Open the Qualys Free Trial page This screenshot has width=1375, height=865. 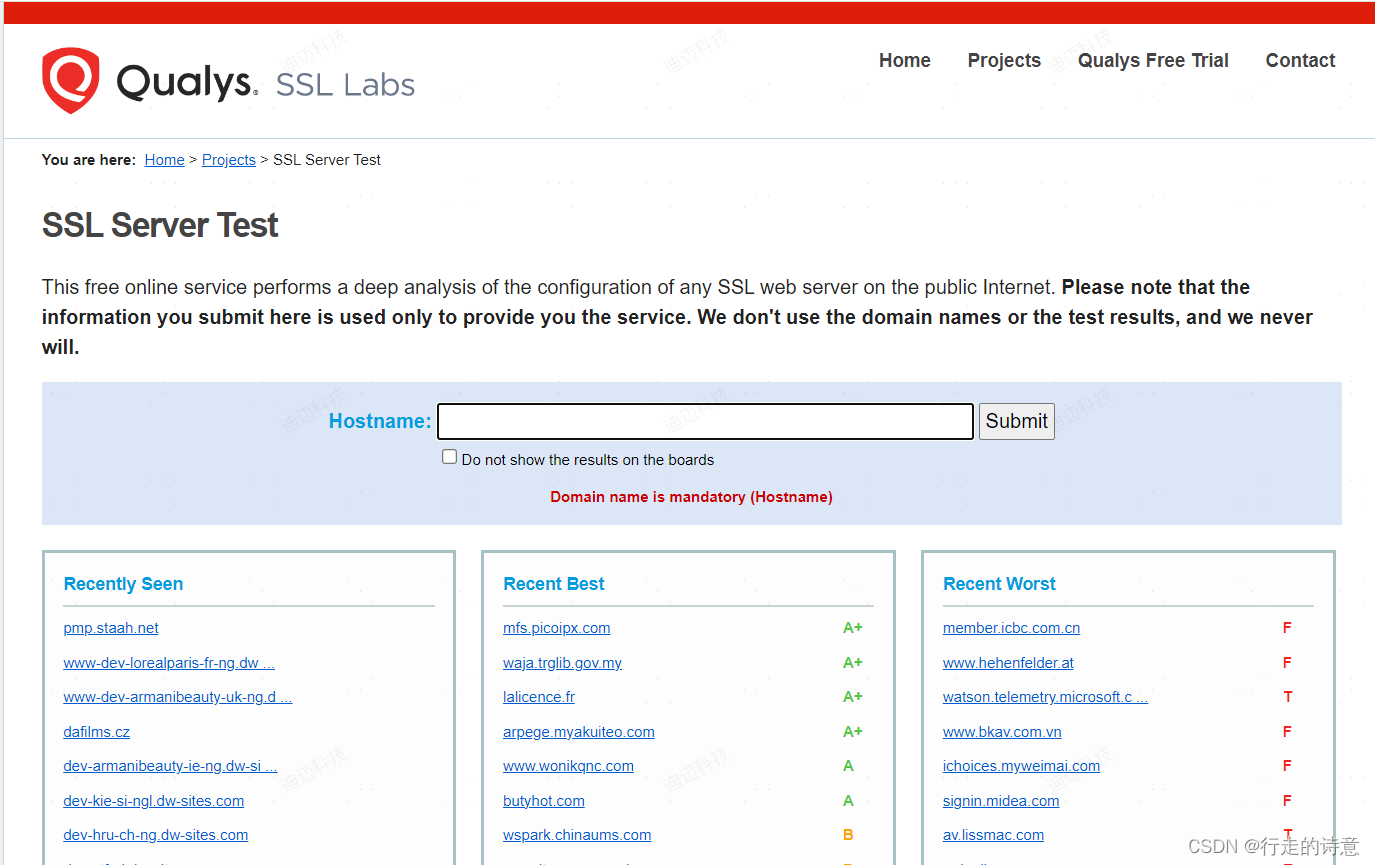(x=1152, y=60)
